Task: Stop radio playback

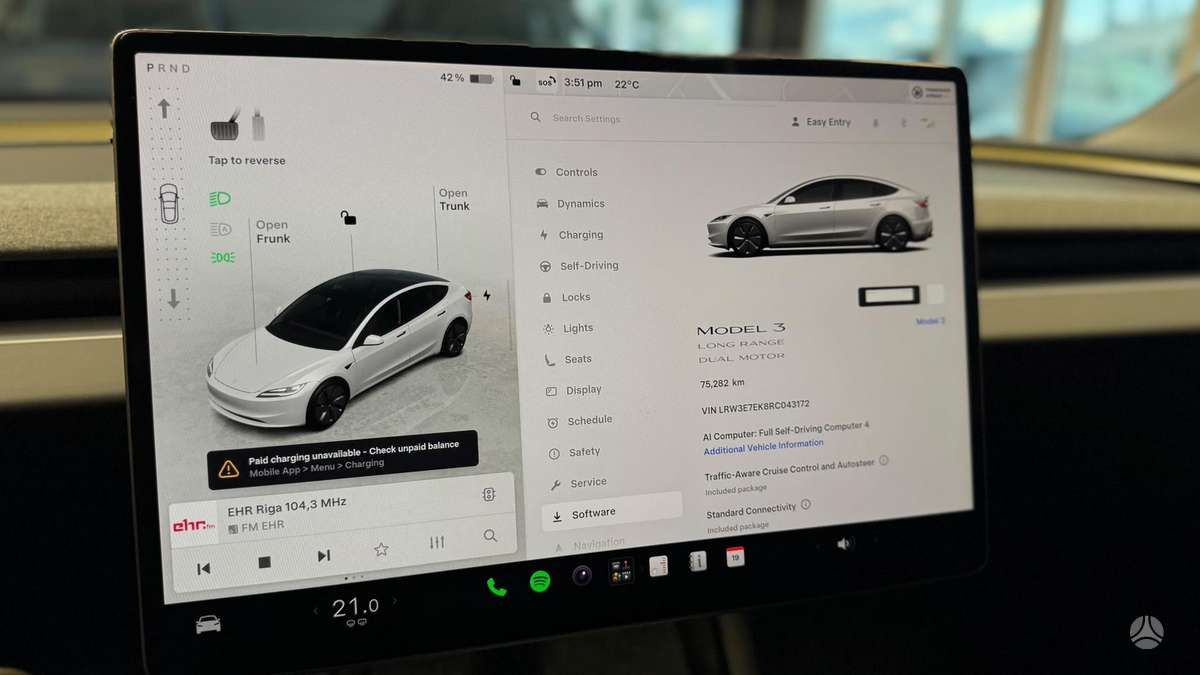Action: (x=264, y=562)
